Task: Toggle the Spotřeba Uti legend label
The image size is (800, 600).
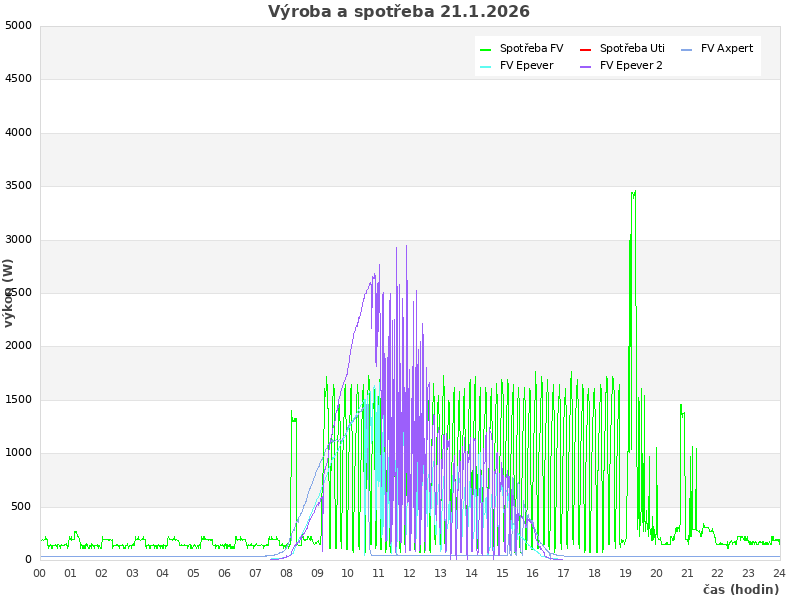Action: click(632, 49)
